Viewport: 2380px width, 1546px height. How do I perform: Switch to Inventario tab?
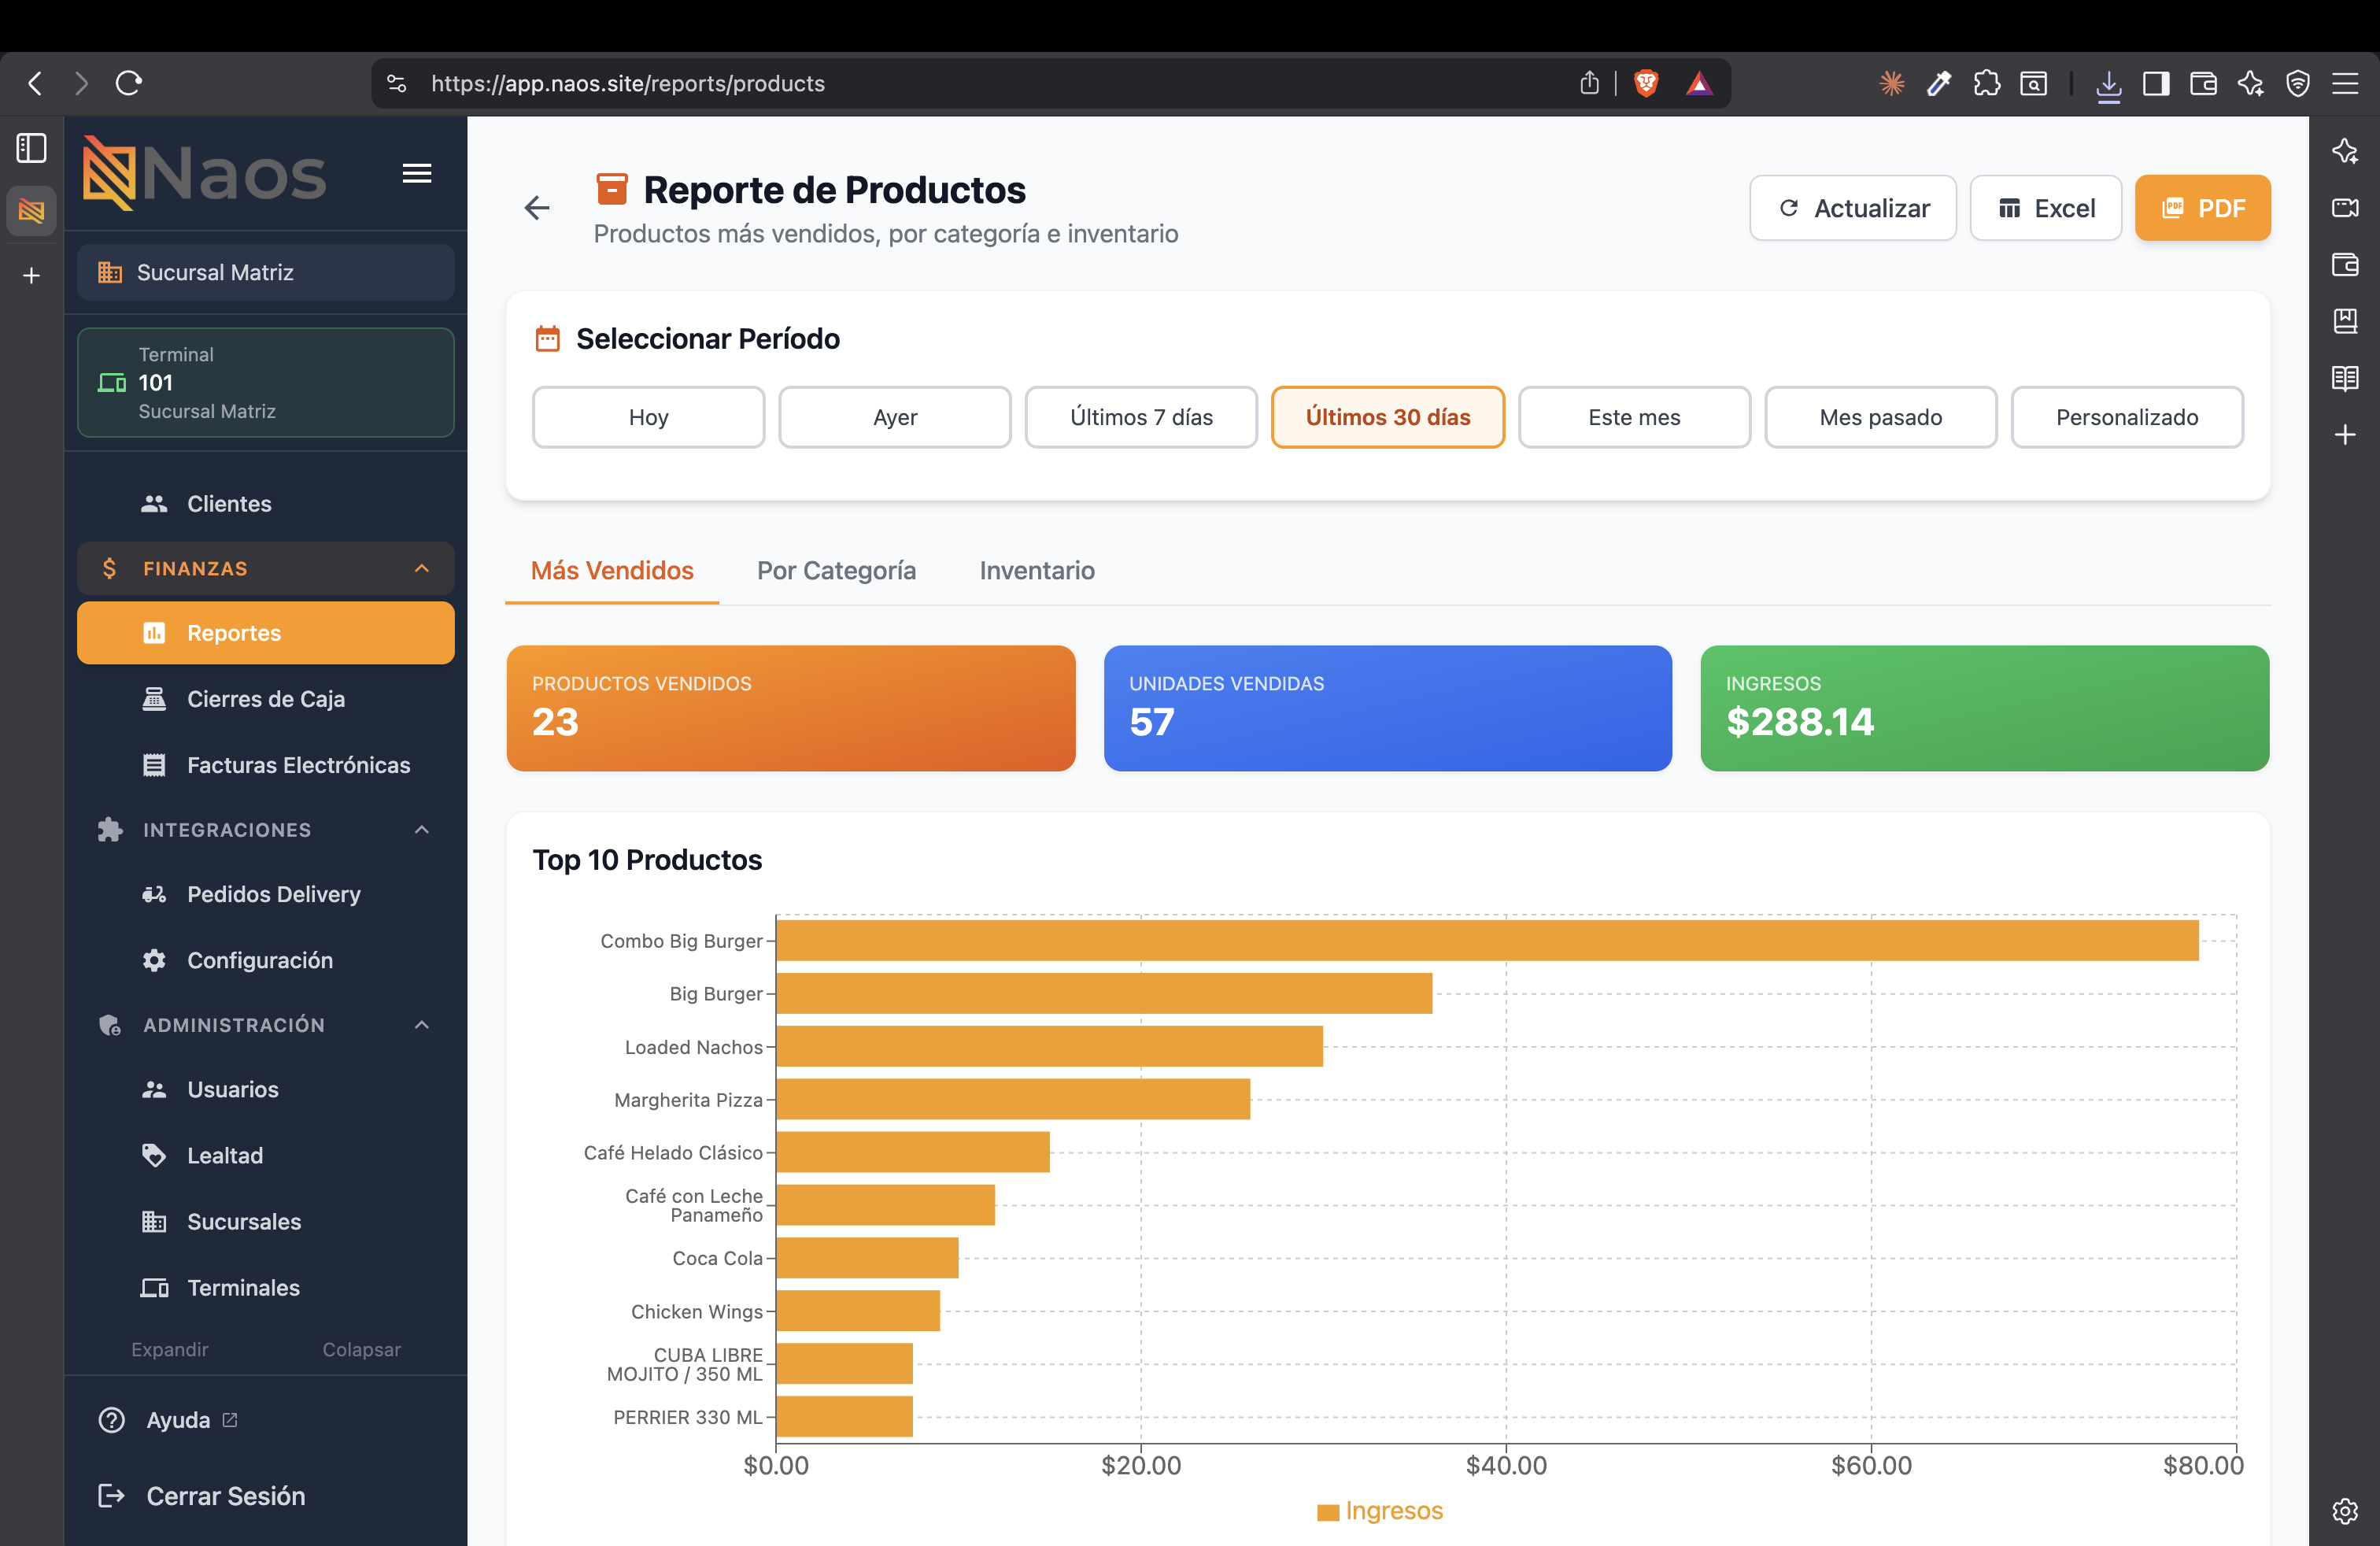tap(1037, 570)
